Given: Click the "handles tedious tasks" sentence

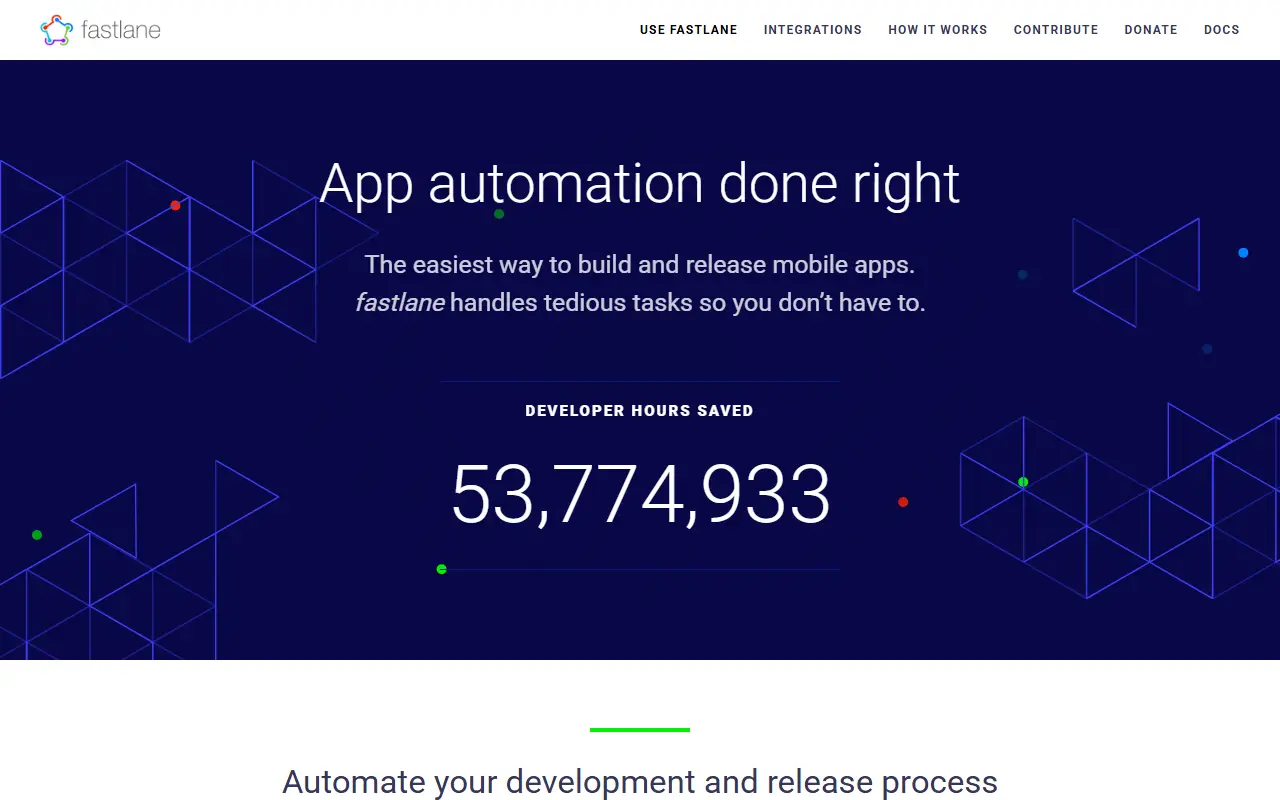Looking at the screenshot, I should coord(640,302).
